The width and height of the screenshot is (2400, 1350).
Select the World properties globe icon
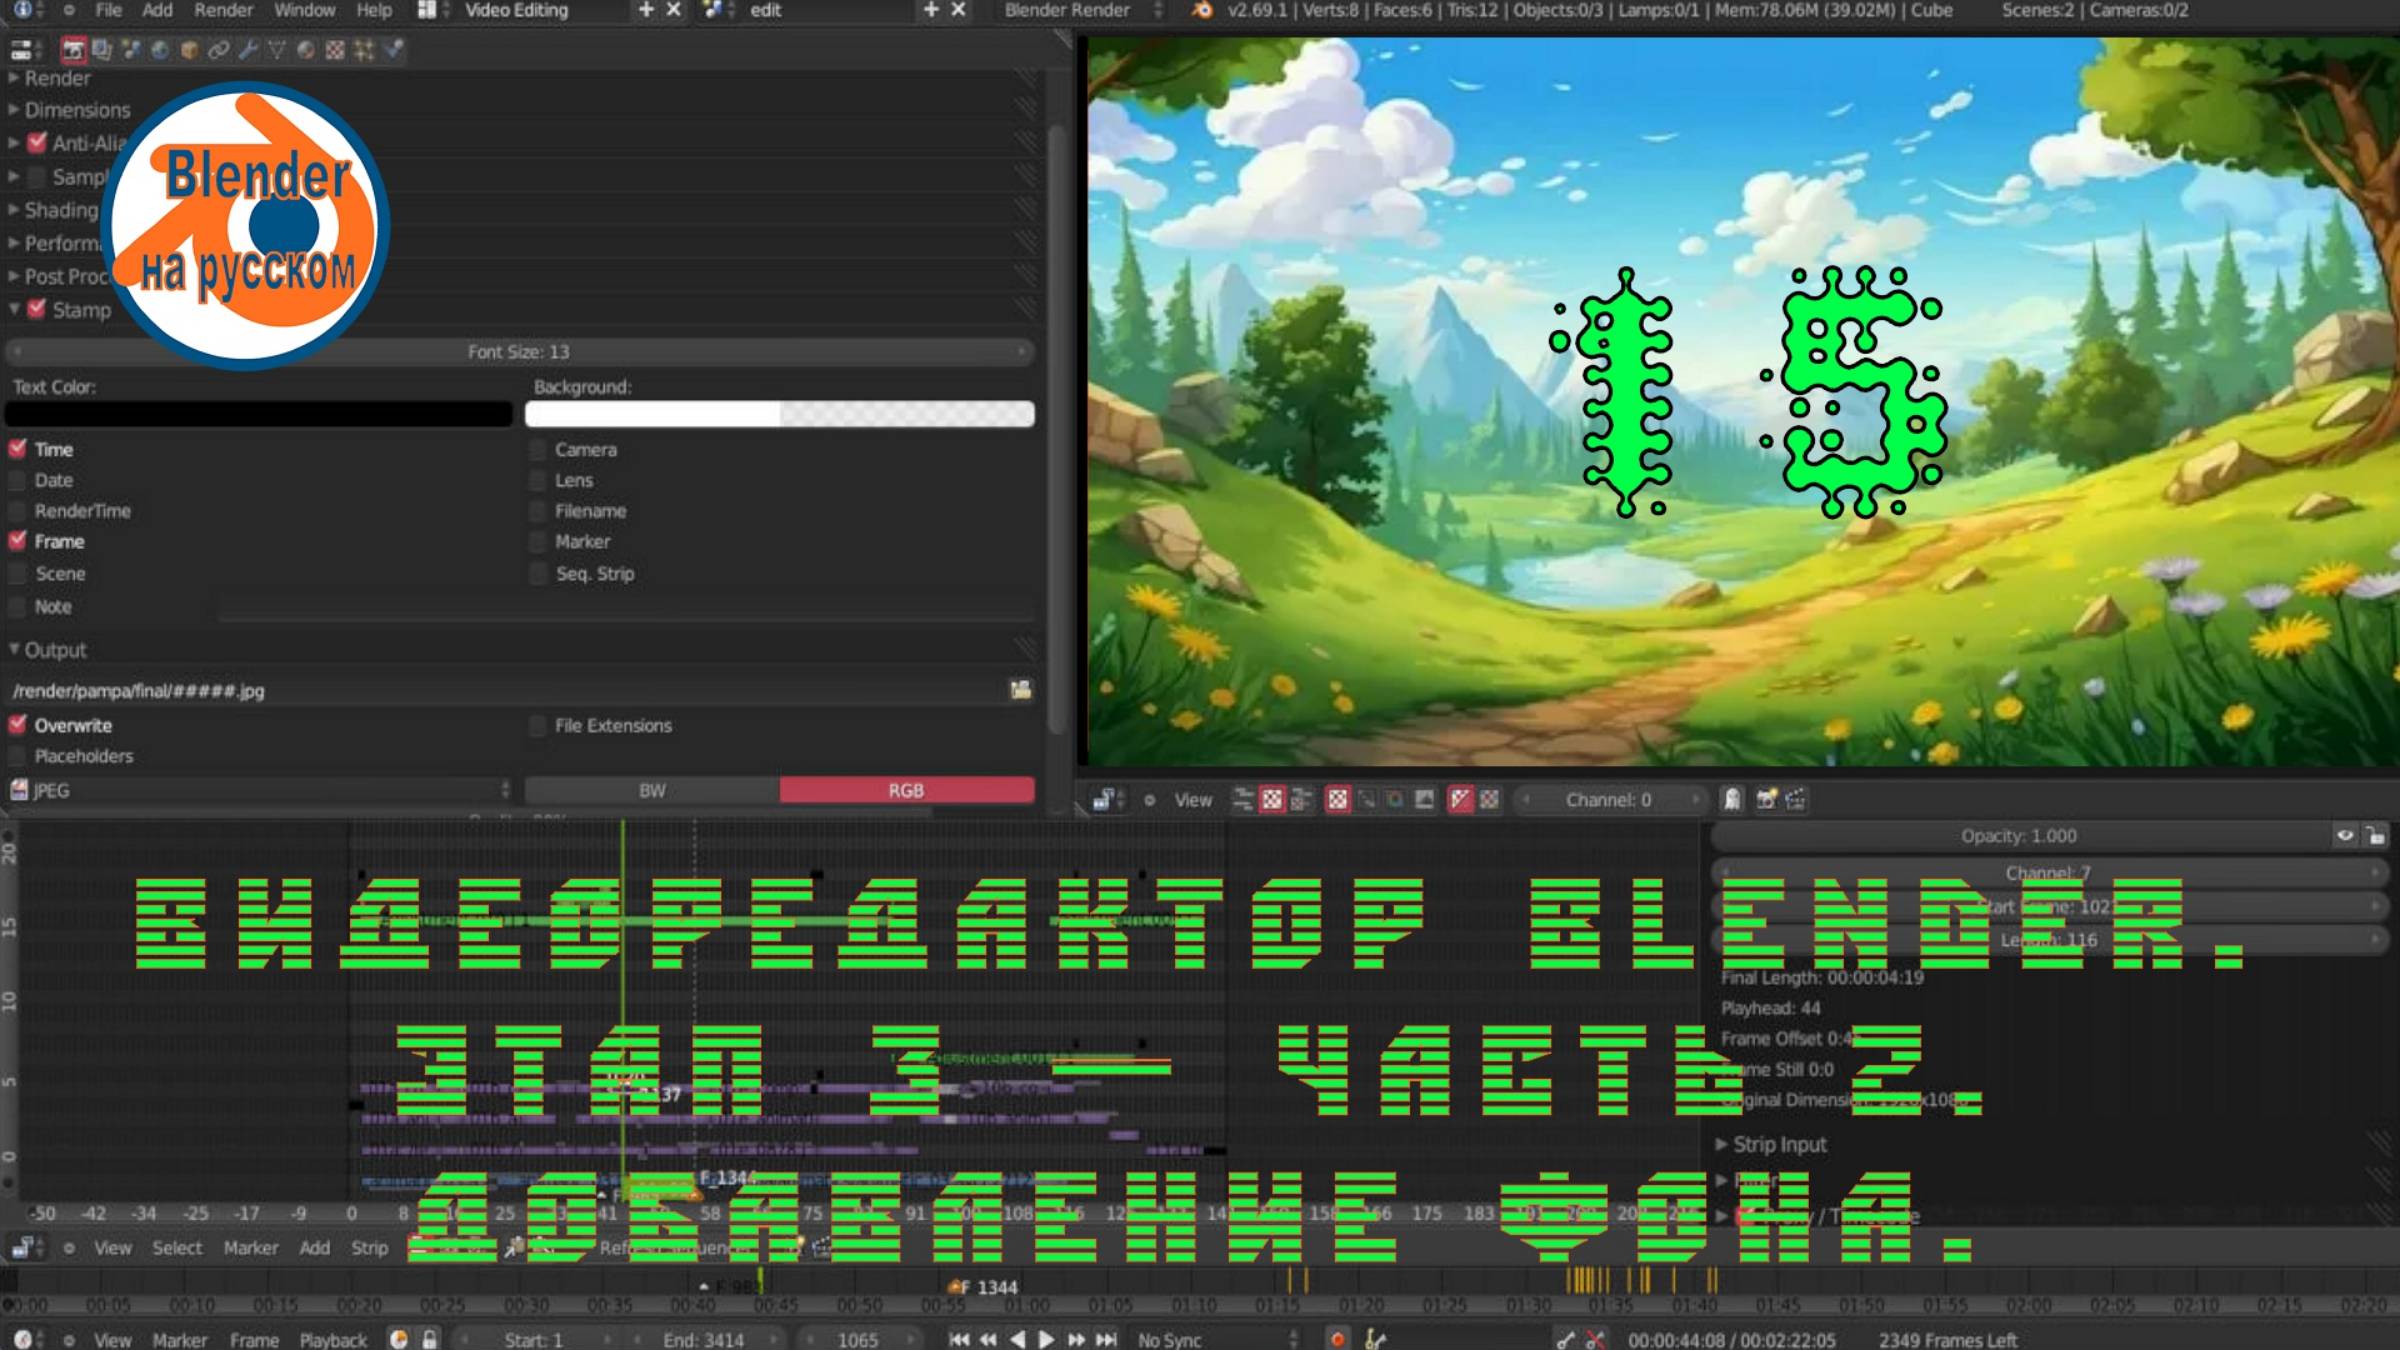[x=160, y=47]
